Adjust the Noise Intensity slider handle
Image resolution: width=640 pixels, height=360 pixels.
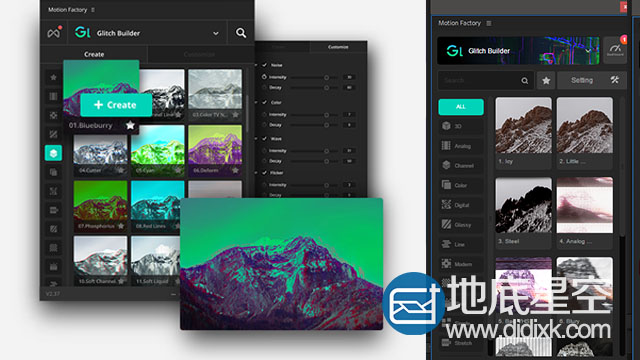(x=326, y=77)
